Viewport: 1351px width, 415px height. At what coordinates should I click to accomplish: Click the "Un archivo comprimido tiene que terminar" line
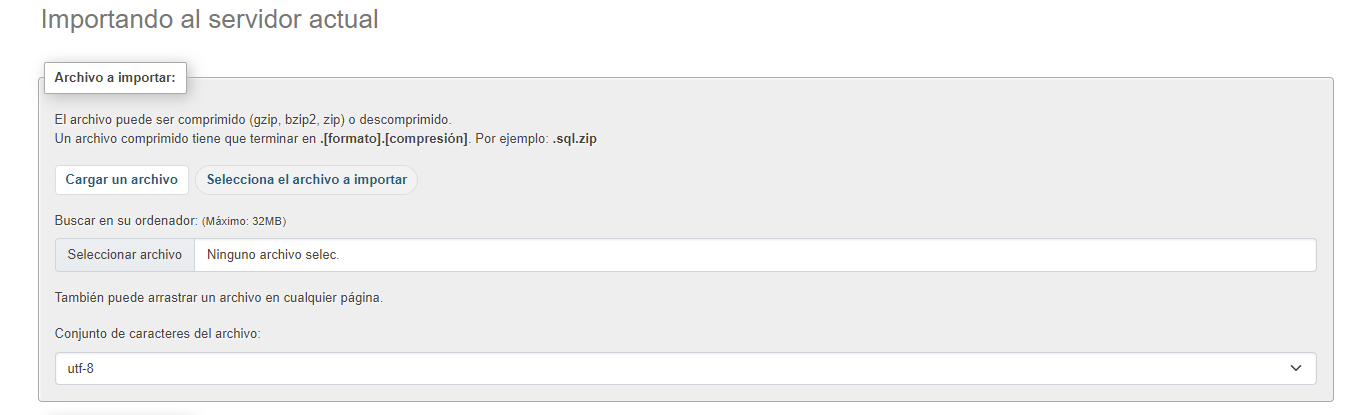[x=176, y=138]
